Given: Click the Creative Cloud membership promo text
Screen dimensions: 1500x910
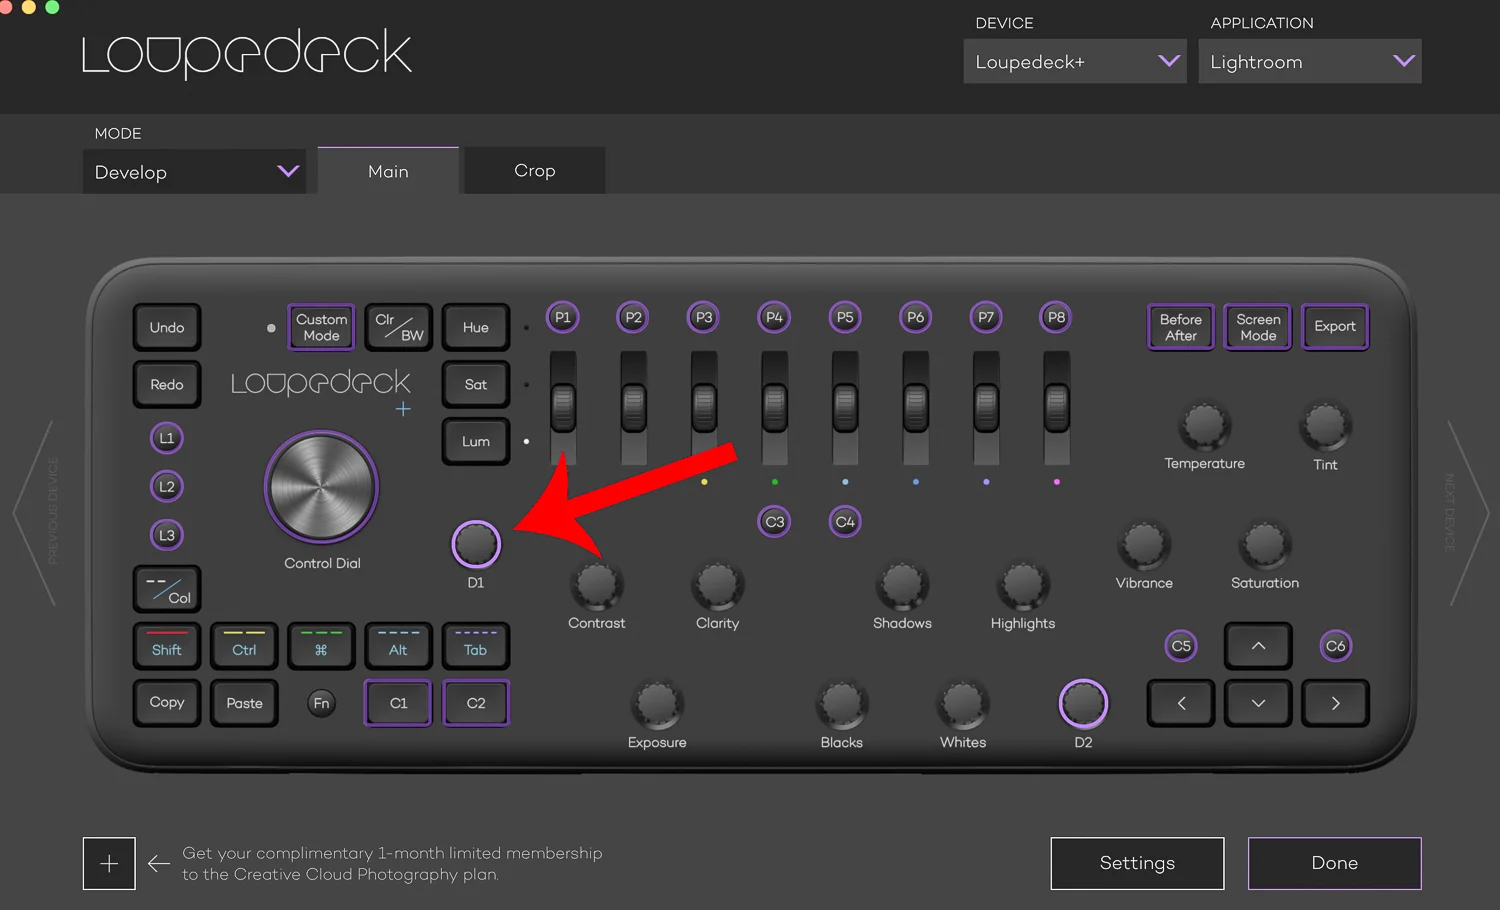Looking at the screenshot, I should pyautogui.click(x=392, y=864).
